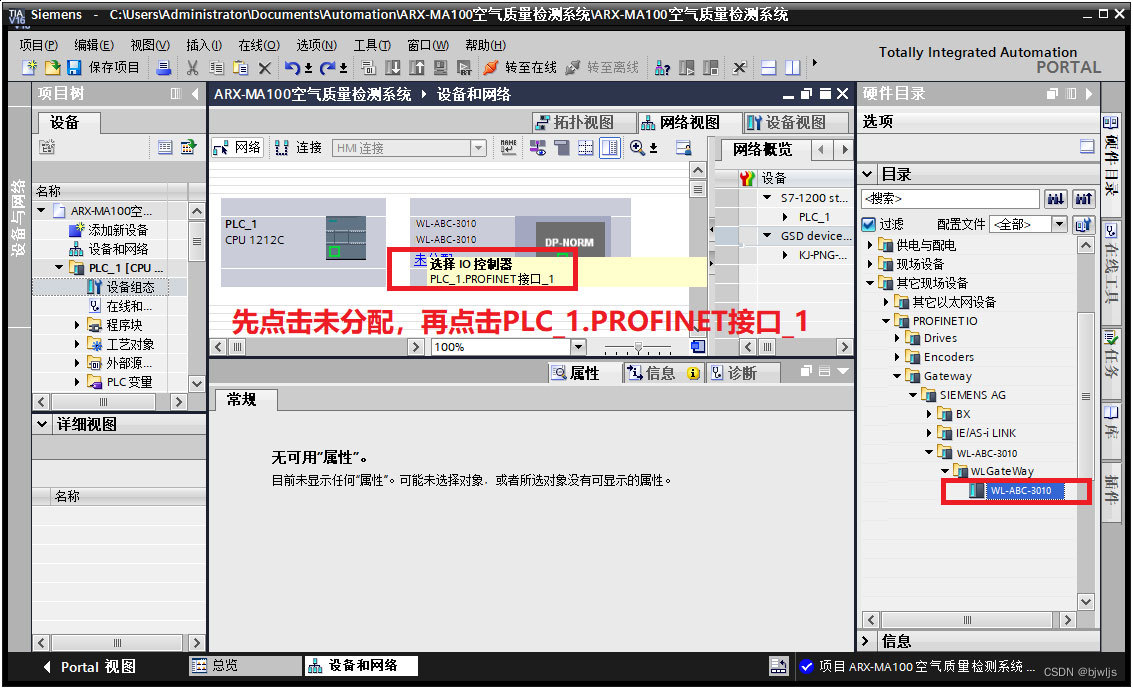Viewport: 1133px width, 689px height.
Task: Select PLC_1.PROFINET接口_1 as IO controller
Action: click(492, 279)
